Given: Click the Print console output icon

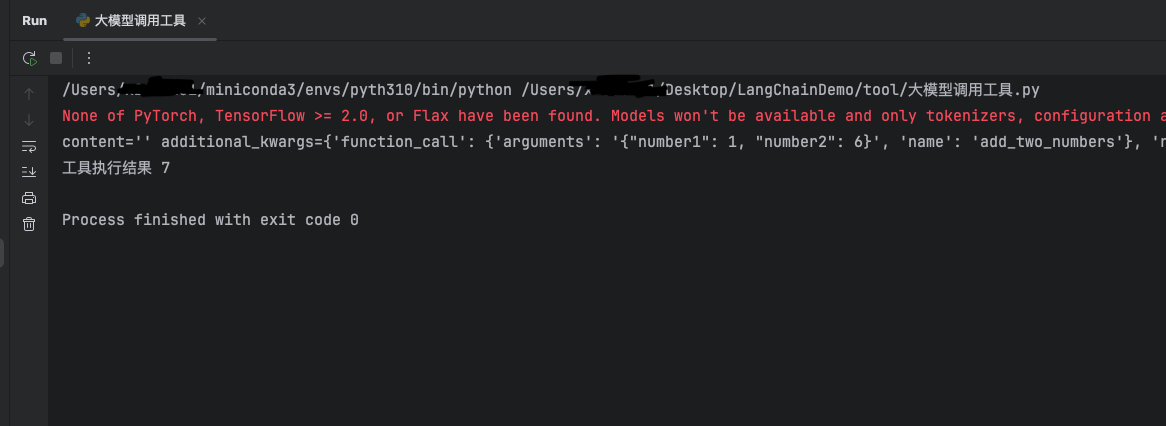Looking at the screenshot, I should tap(29, 198).
